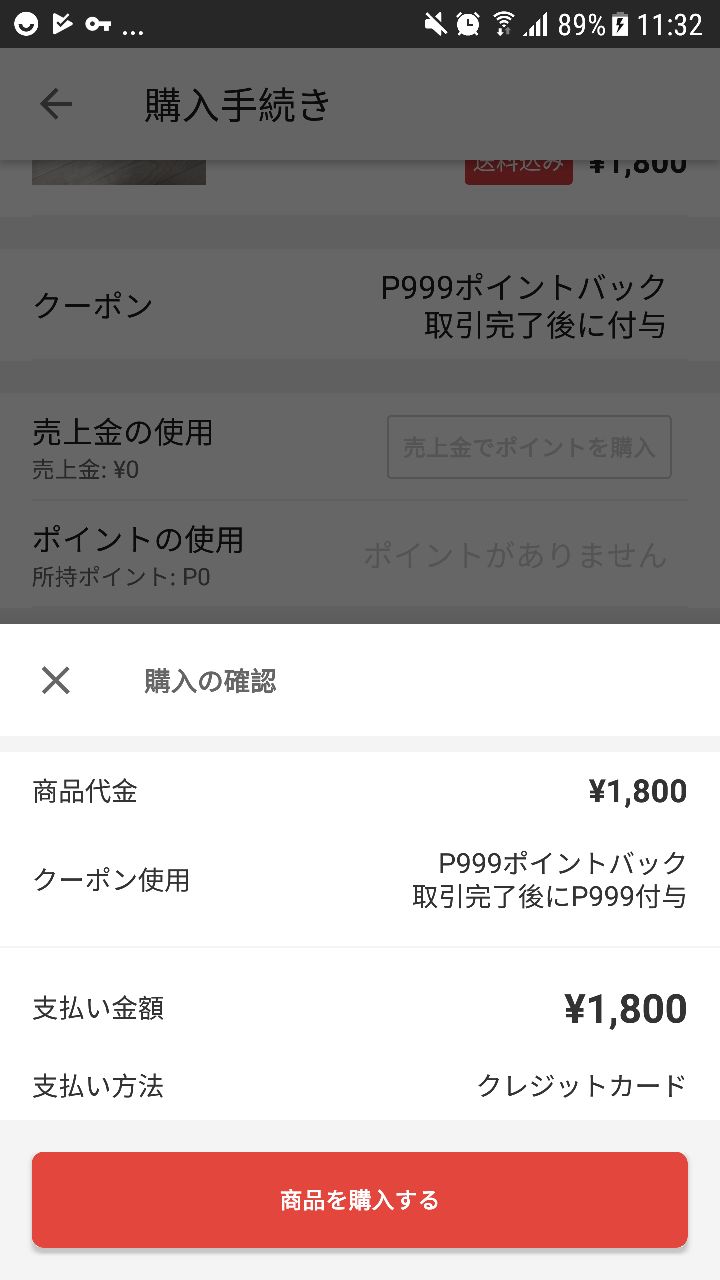Select the ポイントの使用 row
Image resolution: width=720 pixels, height=1280 pixels.
(360, 553)
